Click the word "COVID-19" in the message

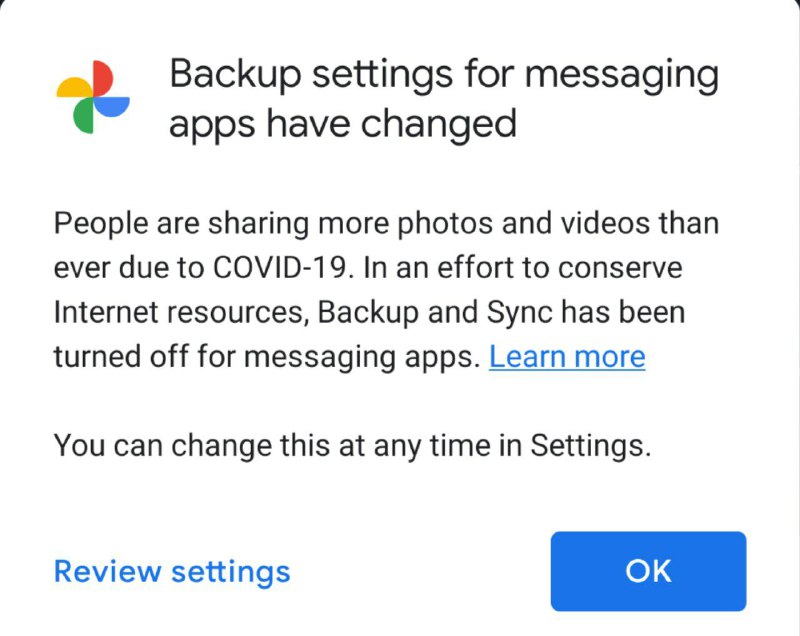(x=278, y=269)
